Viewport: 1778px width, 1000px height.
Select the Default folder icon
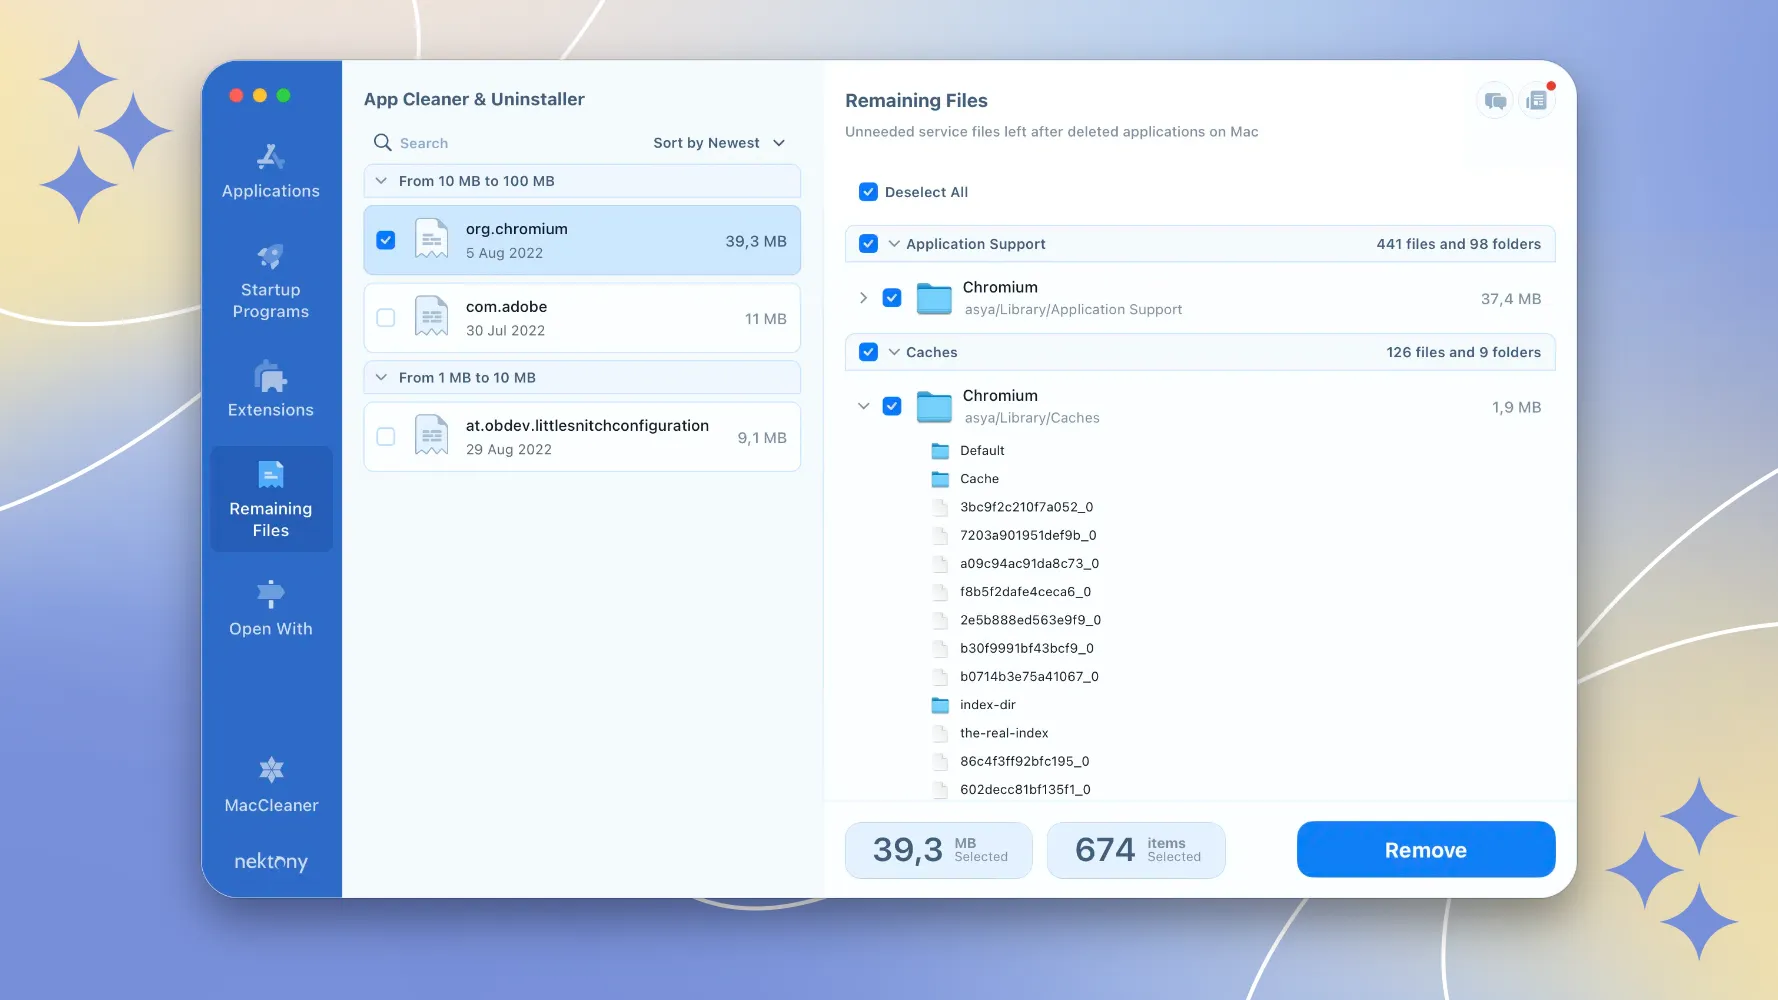[940, 451]
